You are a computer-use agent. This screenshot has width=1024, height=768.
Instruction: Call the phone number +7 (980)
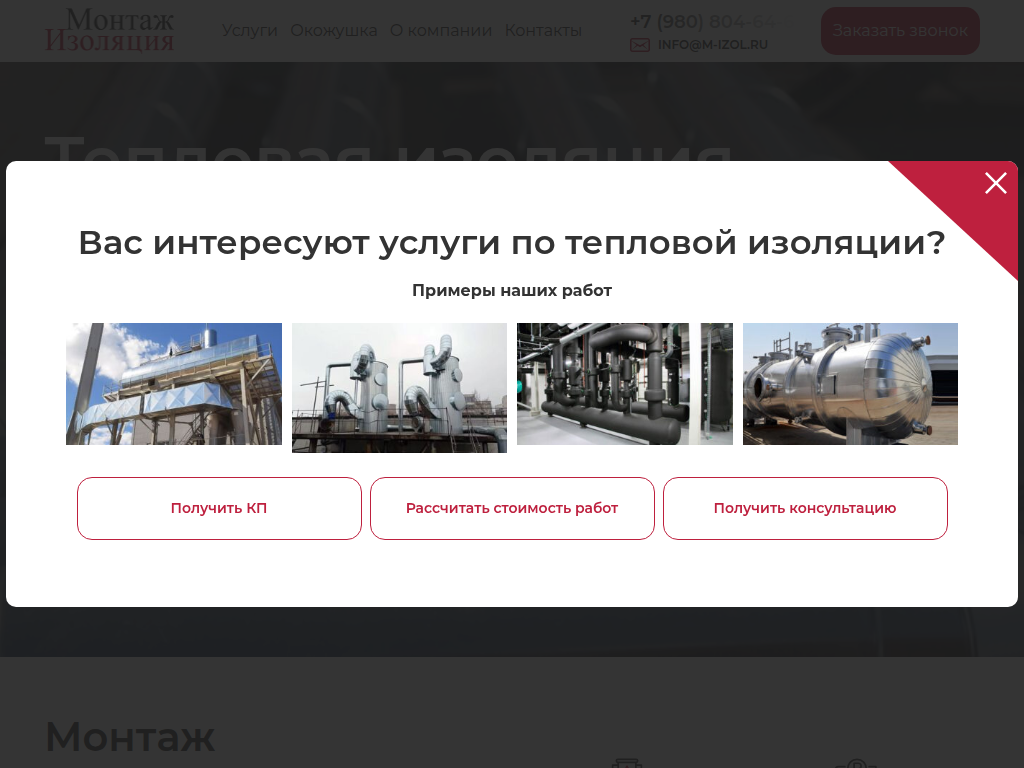(x=700, y=20)
